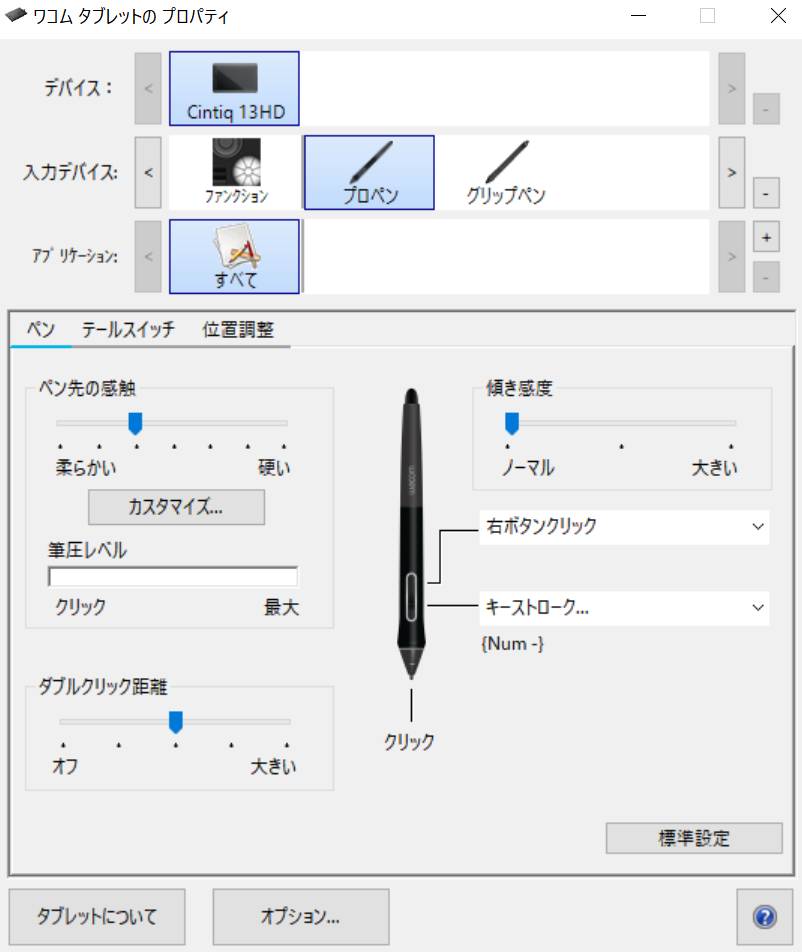
Task: Click the 硬い label of tip feel
Action: pyautogui.click(x=274, y=468)
